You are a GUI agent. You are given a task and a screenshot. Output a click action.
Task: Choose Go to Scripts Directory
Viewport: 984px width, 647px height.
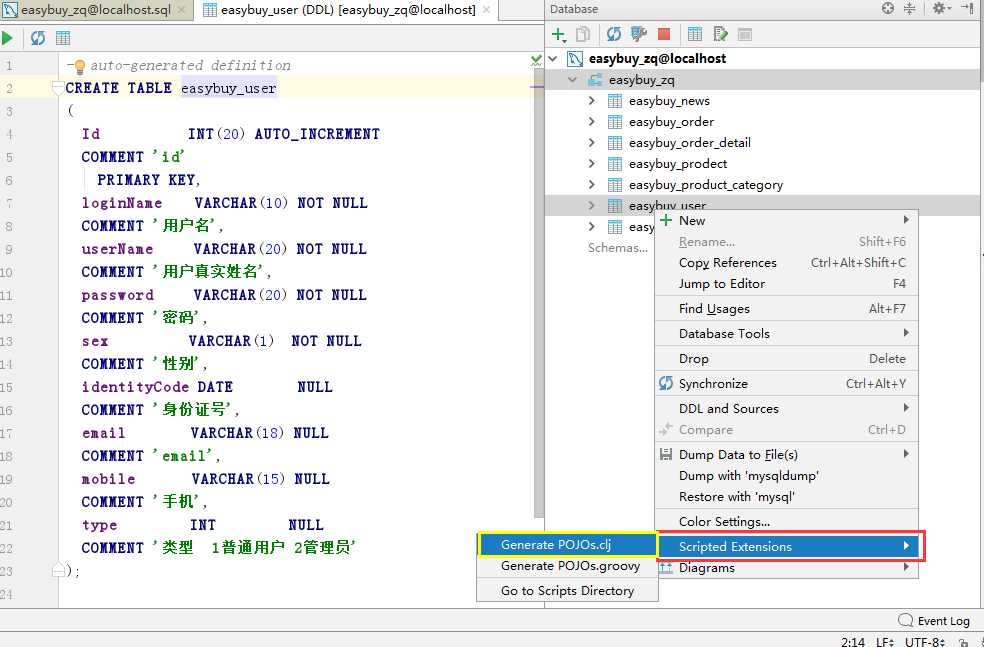tap(567, 591)
